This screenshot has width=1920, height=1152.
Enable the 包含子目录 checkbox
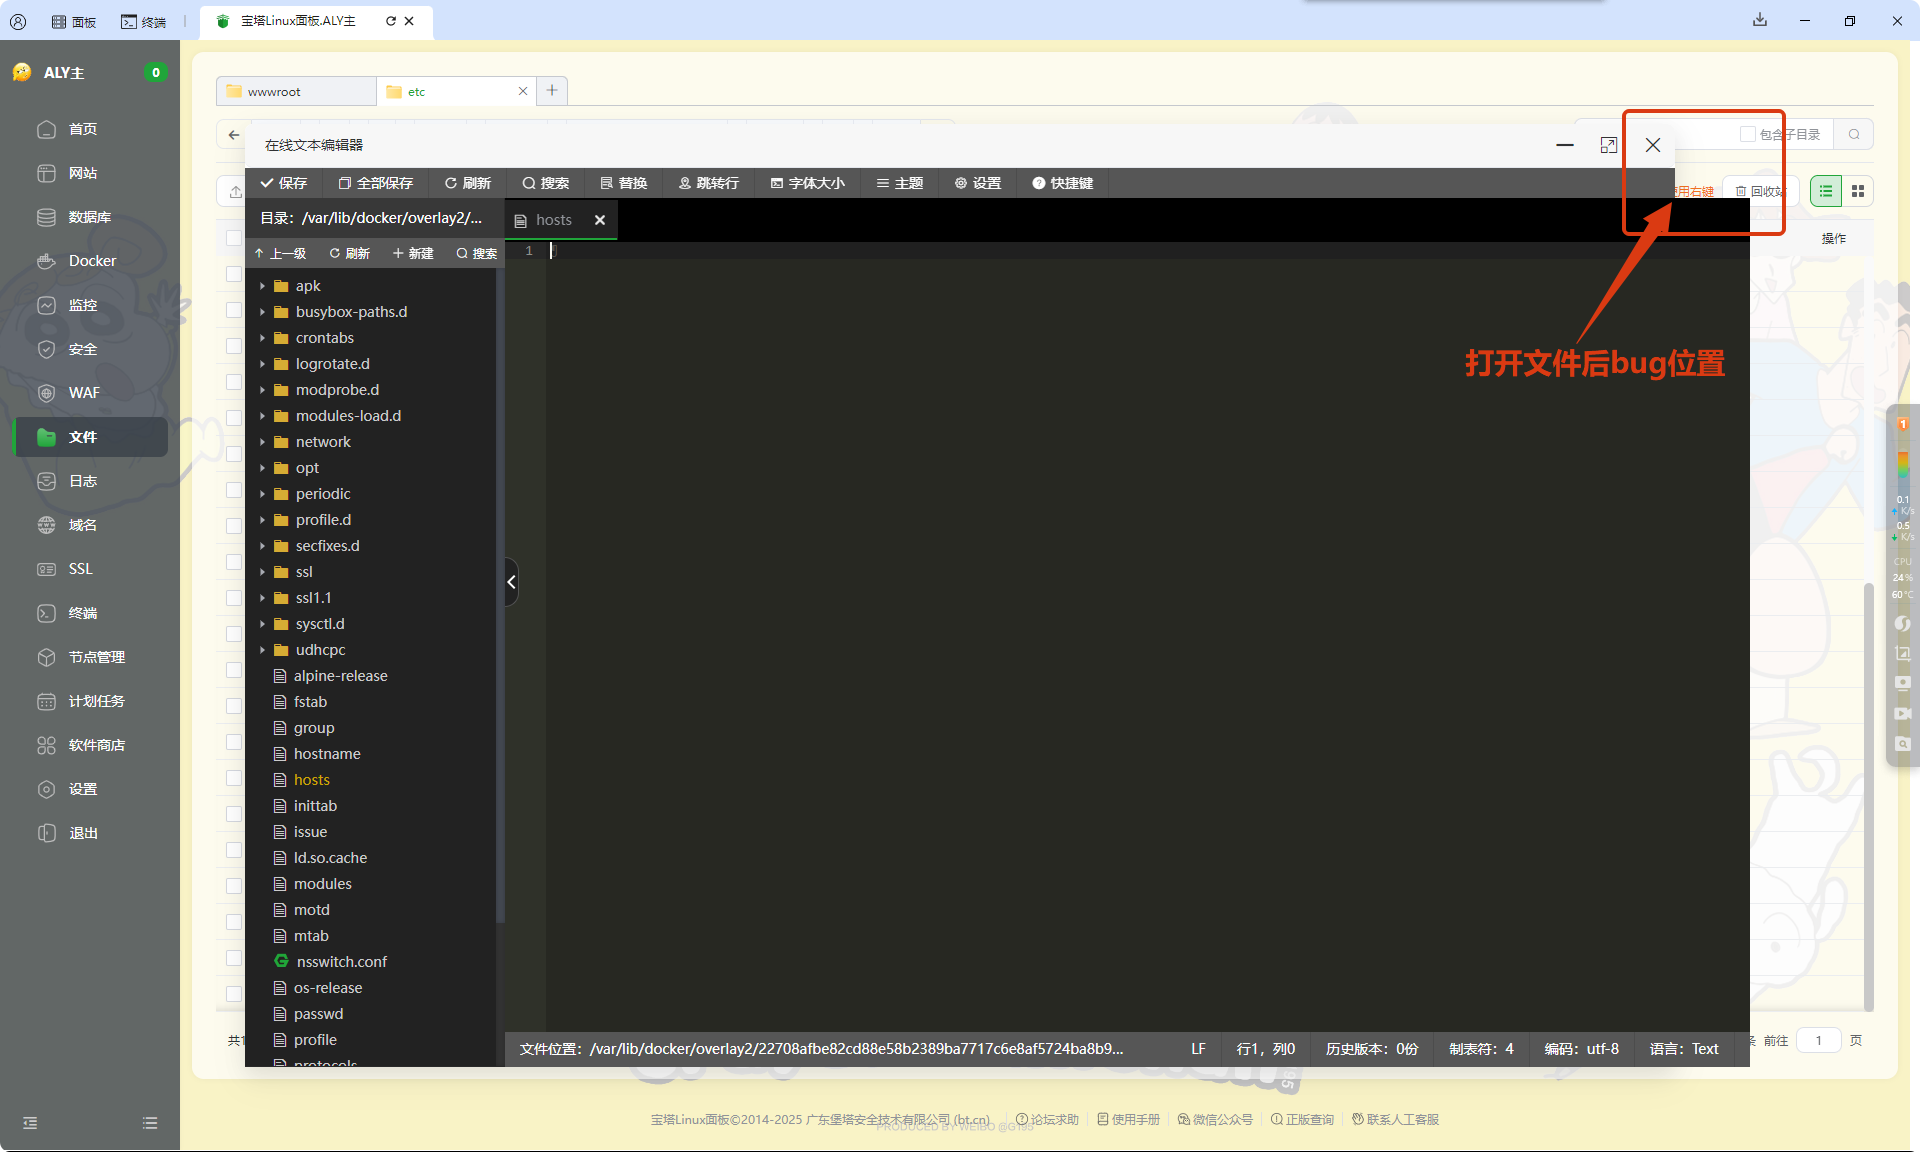[1748, 134]
